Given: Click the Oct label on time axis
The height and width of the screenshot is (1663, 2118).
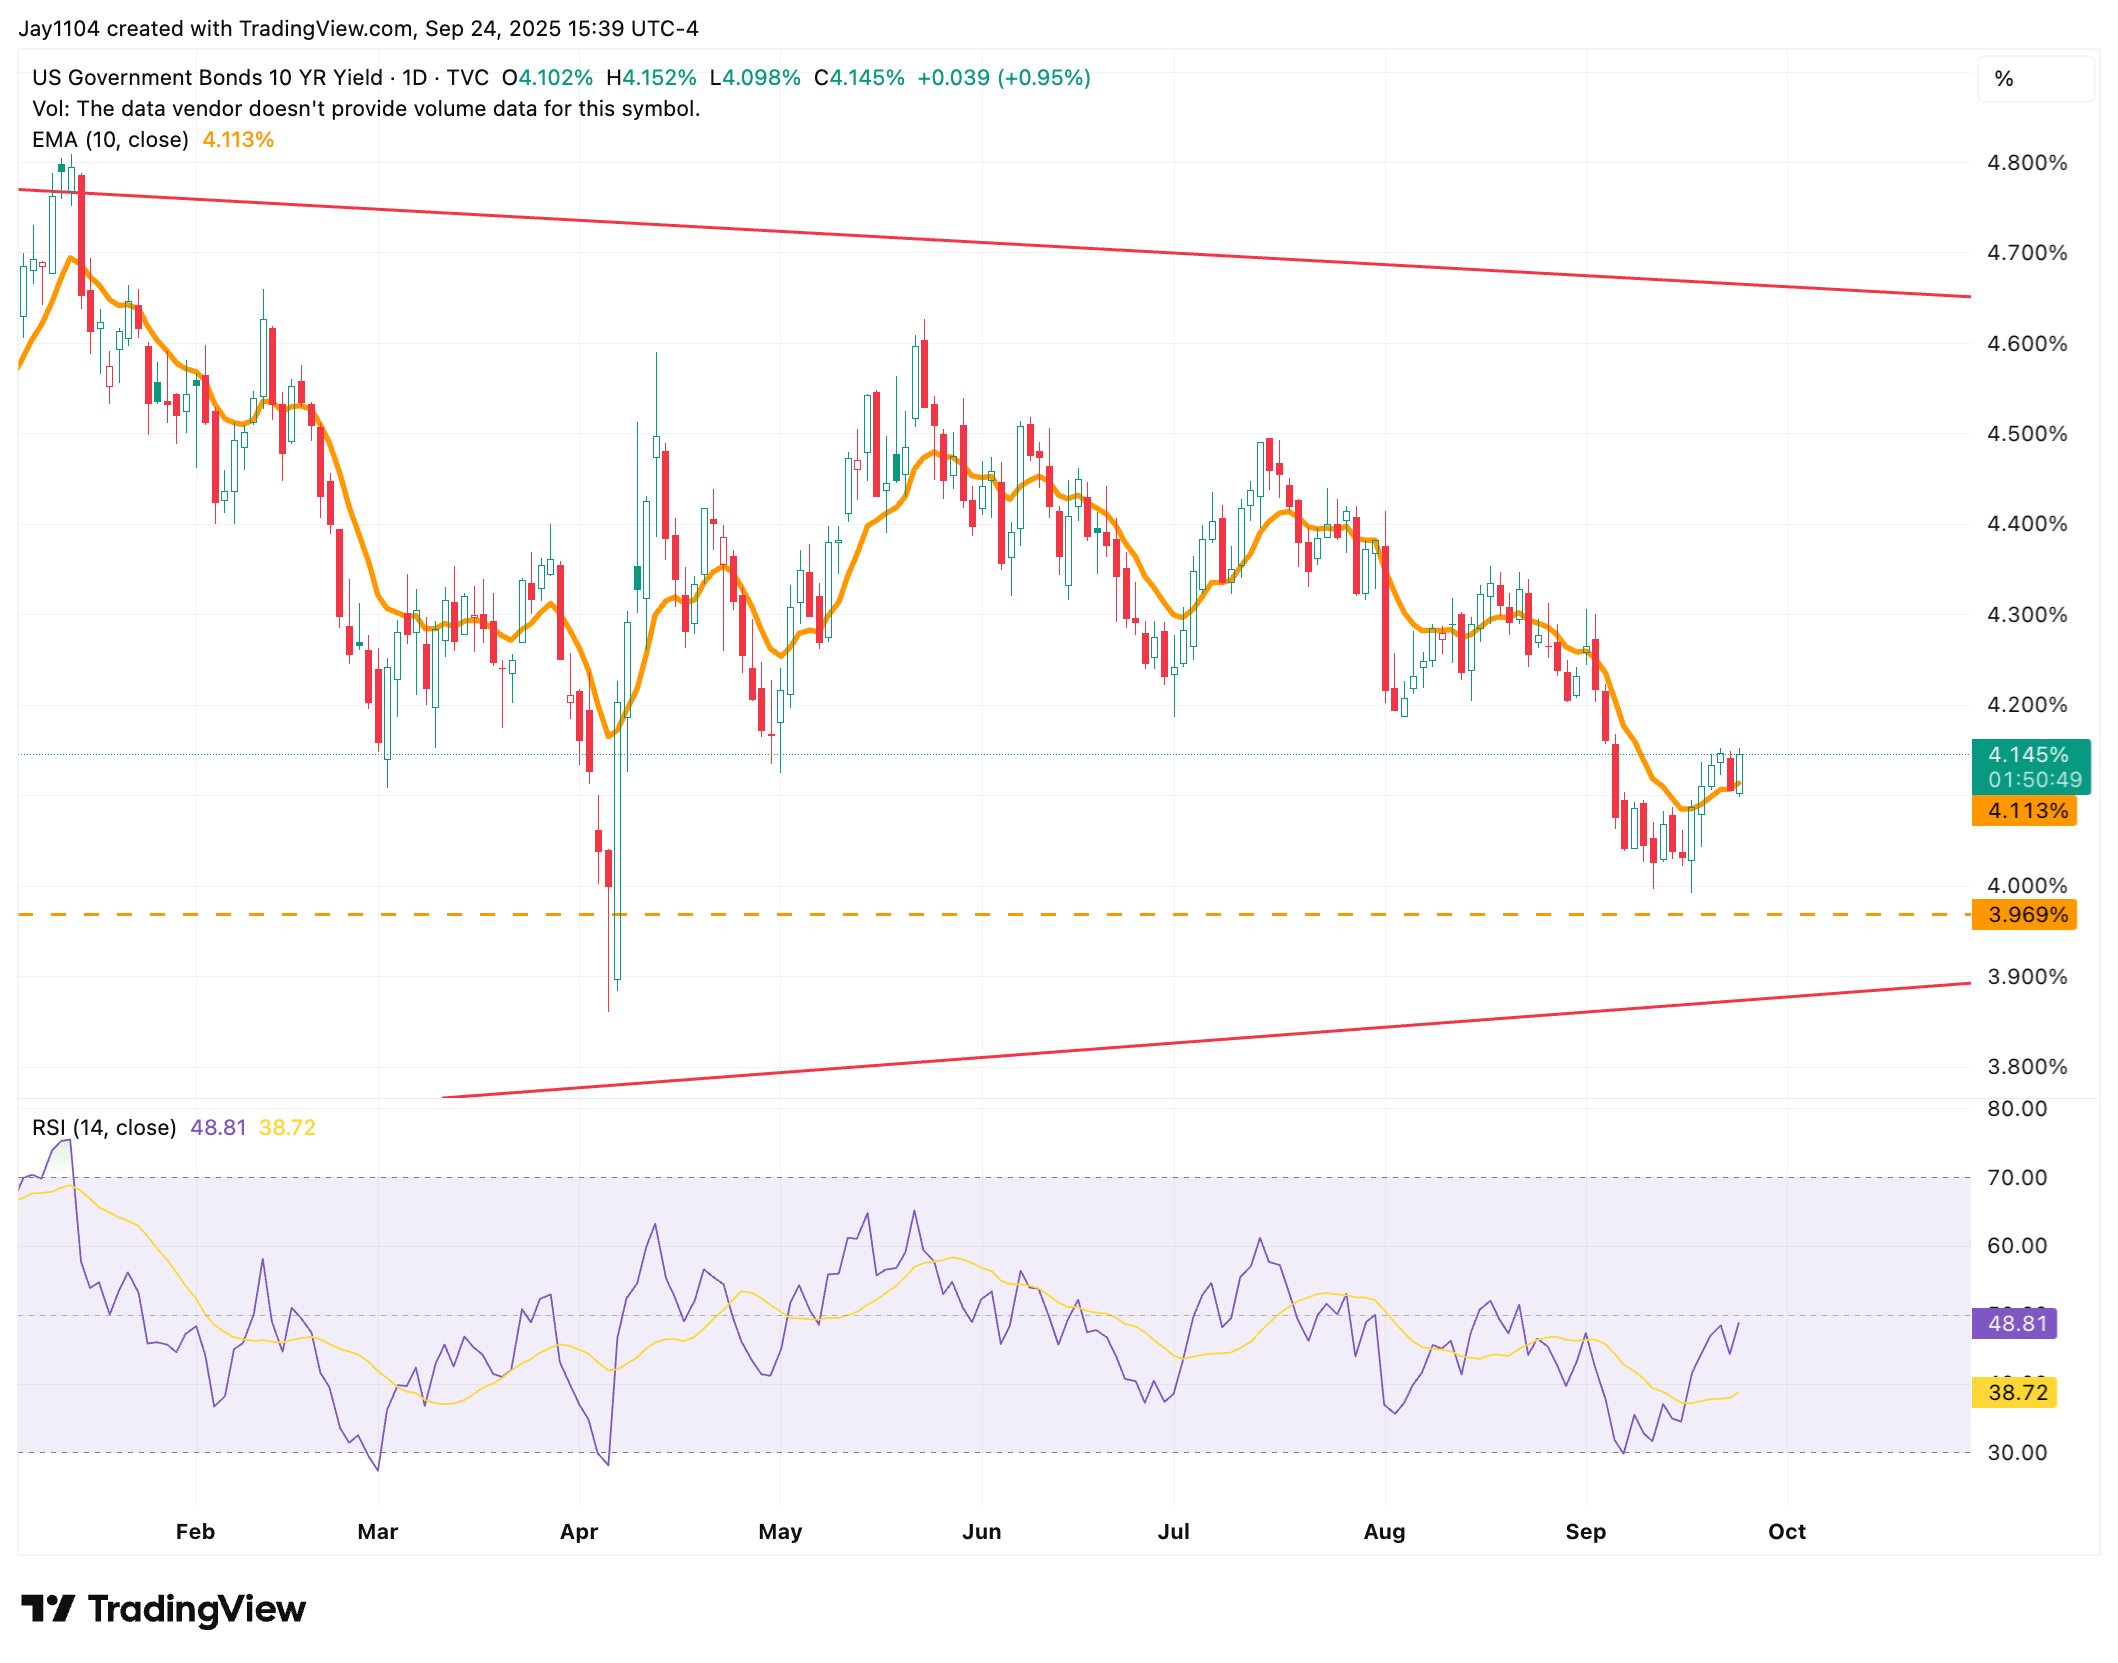Looking at the screenshot, I should click(1787, 1532).
